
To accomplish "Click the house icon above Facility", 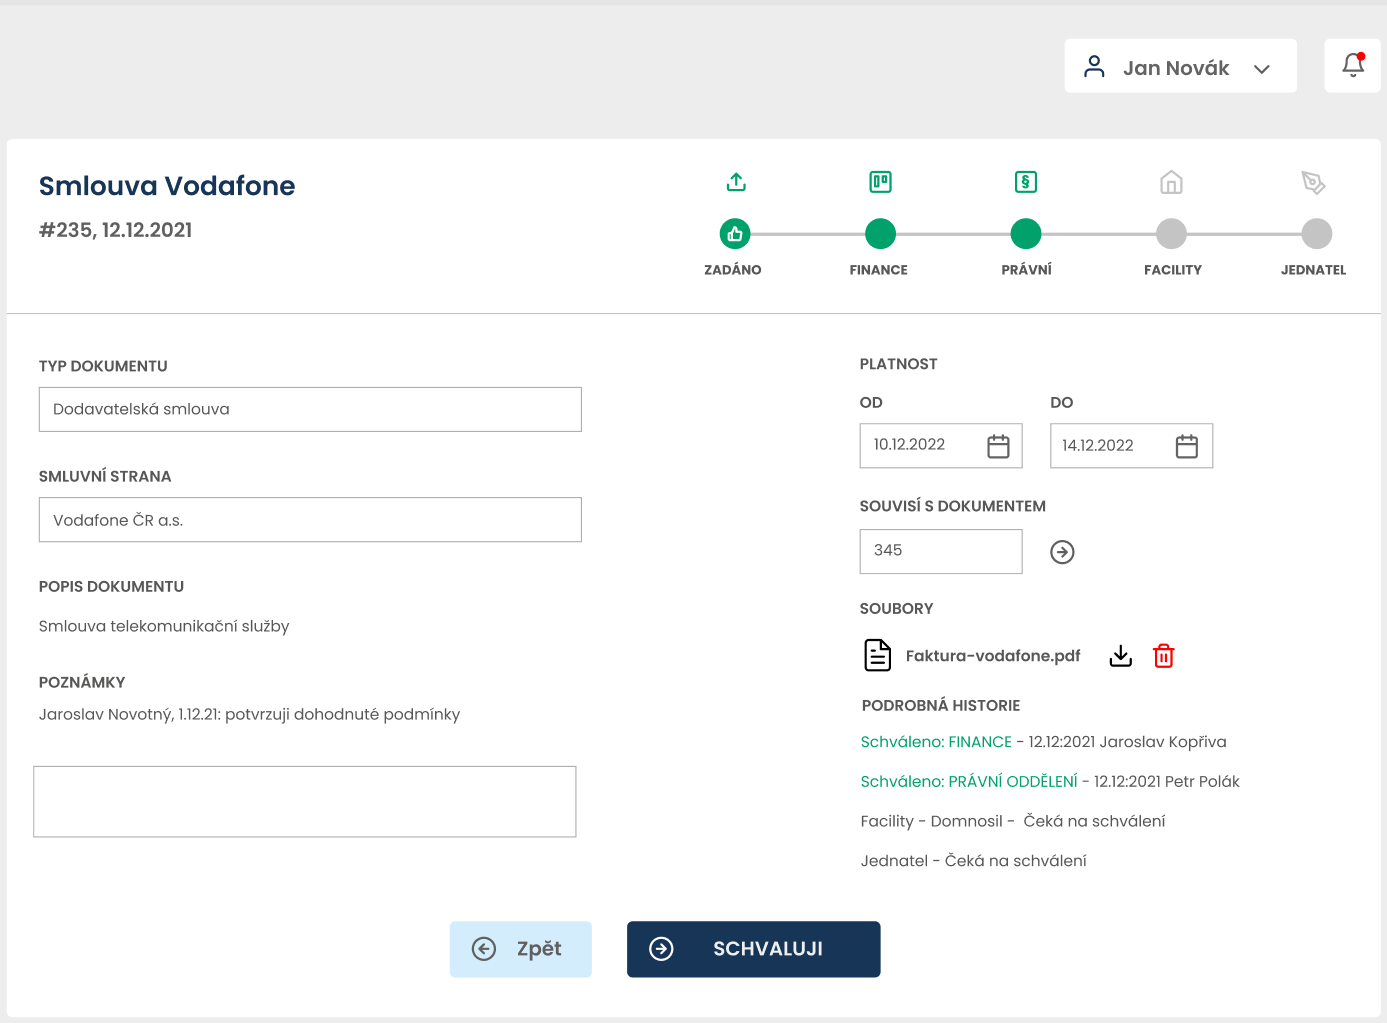I will 1171,182.
